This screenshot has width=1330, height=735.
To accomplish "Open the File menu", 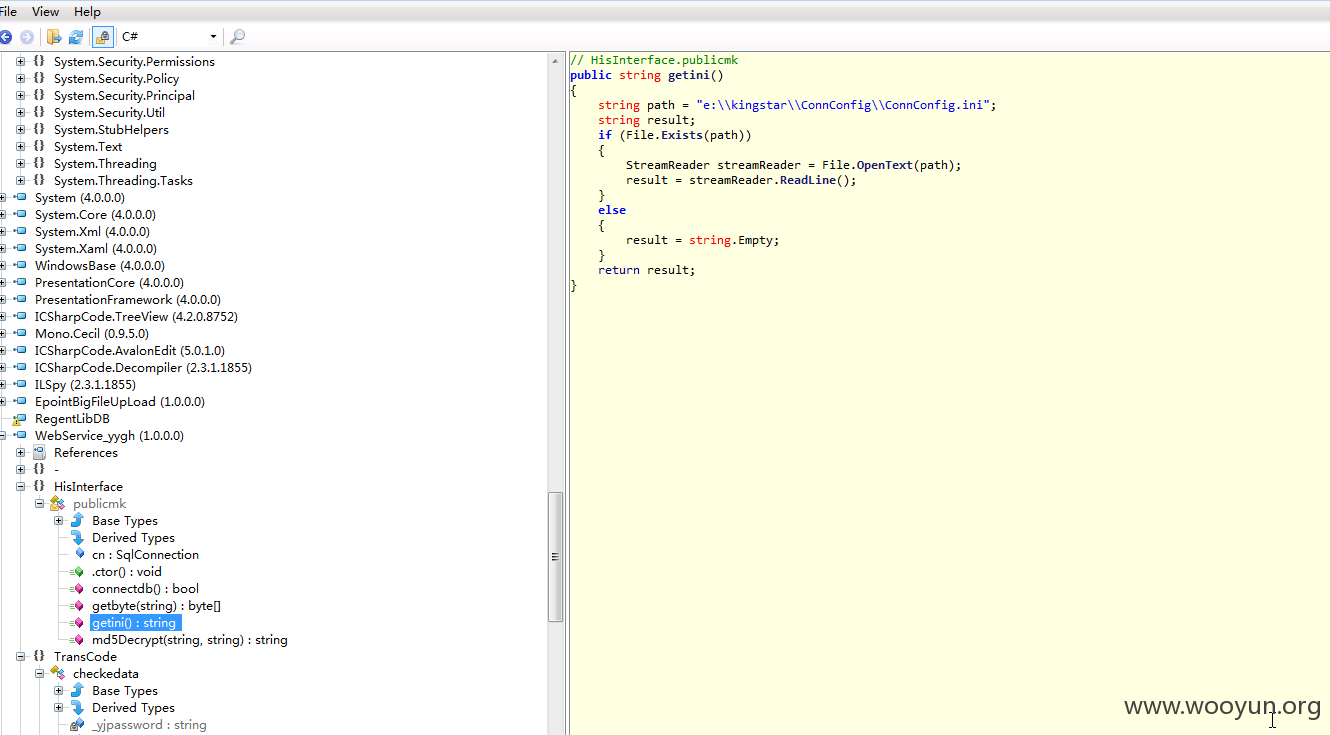I will point(8,12).
